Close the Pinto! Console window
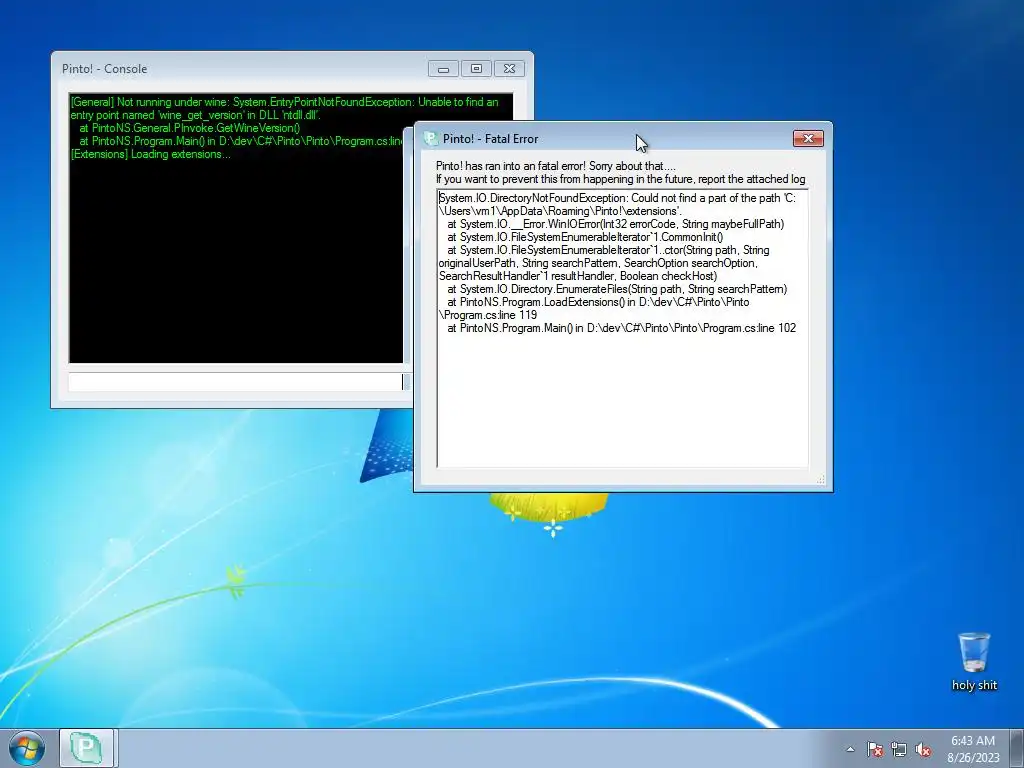The image size is (1024, 768). (509, 69)
